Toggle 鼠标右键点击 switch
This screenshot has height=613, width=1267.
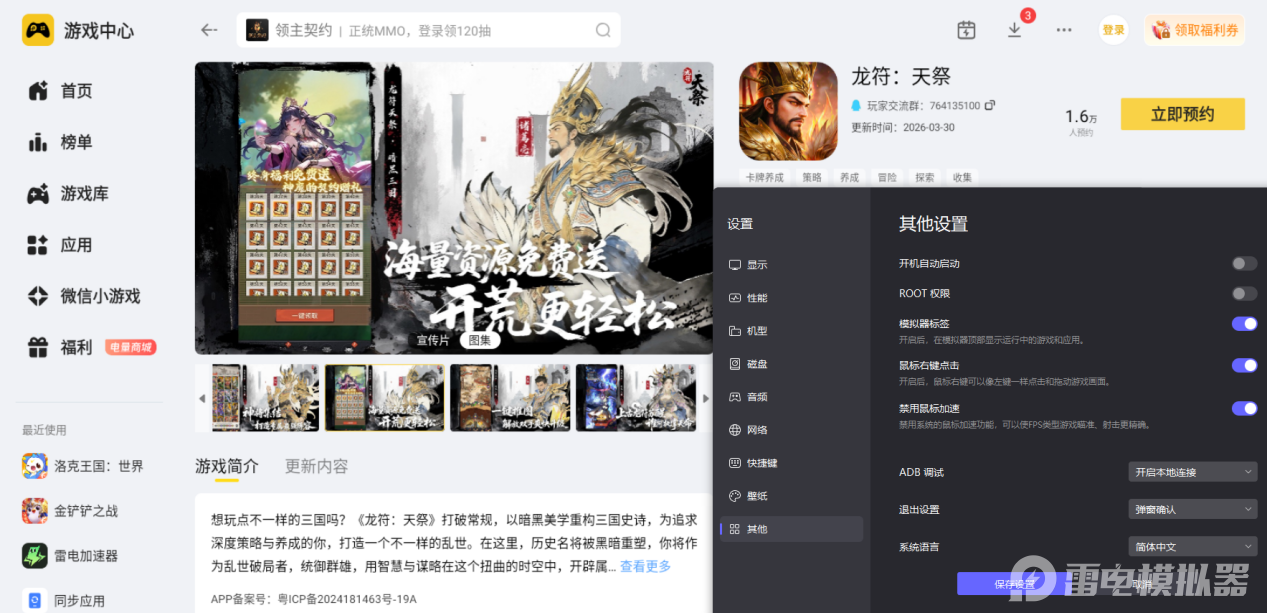(1244, 365)
